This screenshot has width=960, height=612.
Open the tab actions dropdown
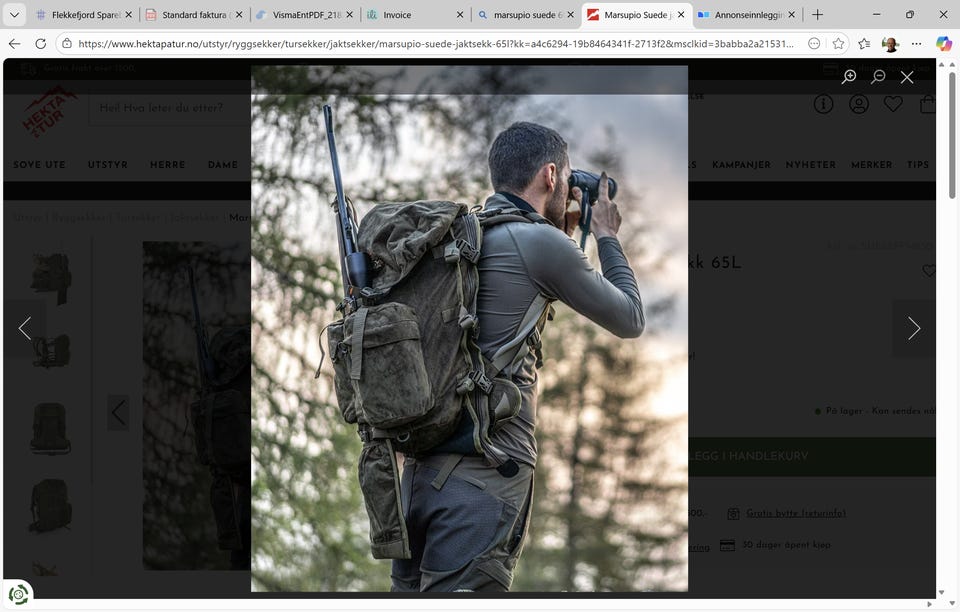point(15,15)
